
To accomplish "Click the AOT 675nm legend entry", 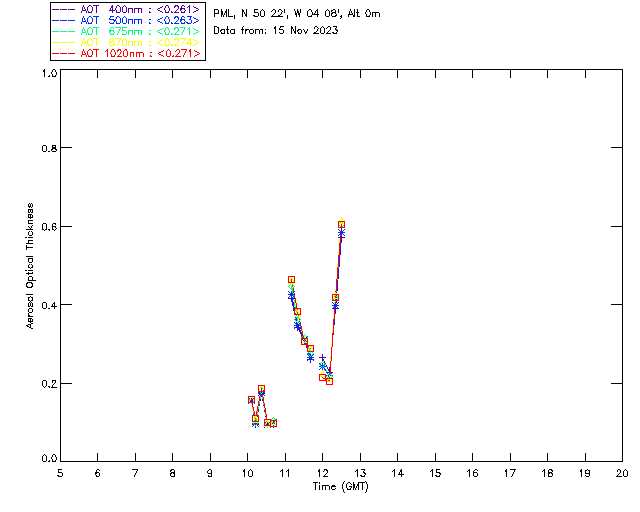I will click(126, 31).
